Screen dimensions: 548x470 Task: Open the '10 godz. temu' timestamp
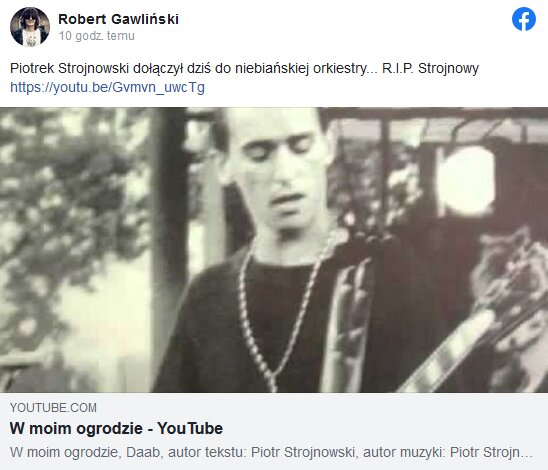(x=96, y=36)
